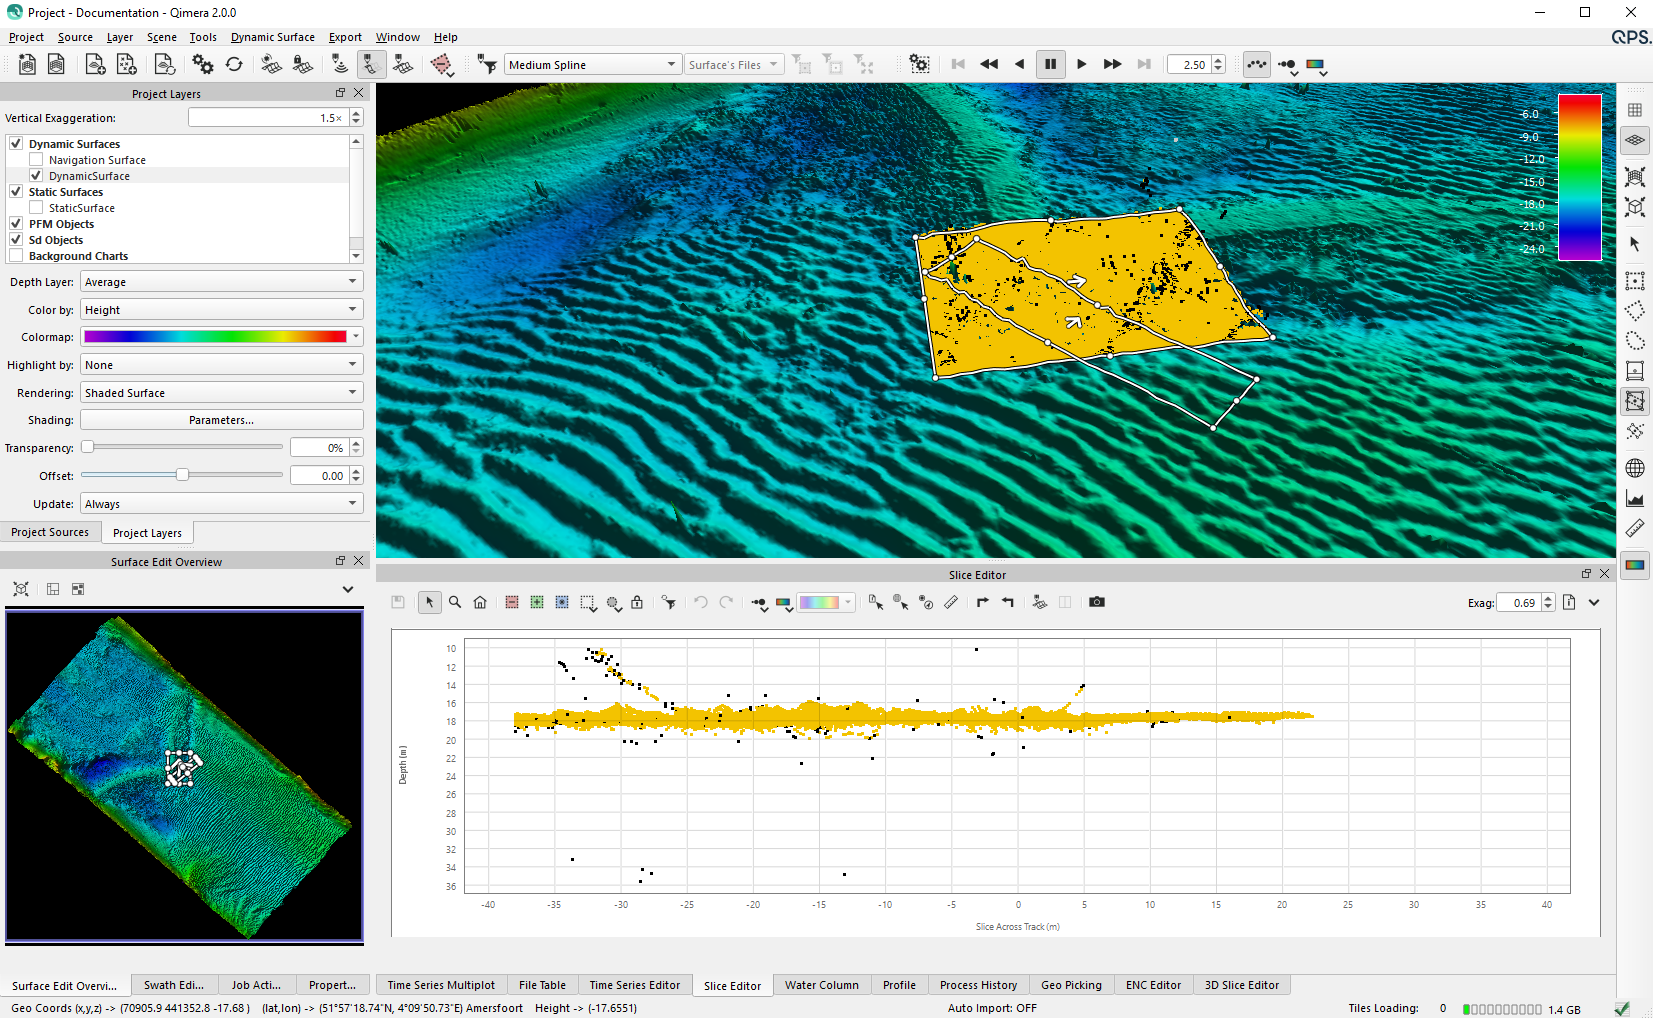The height and width of the screenshot is (1018, 1653).
Task: Click the globe icon in right sidebar
Action: [1635, 468]
